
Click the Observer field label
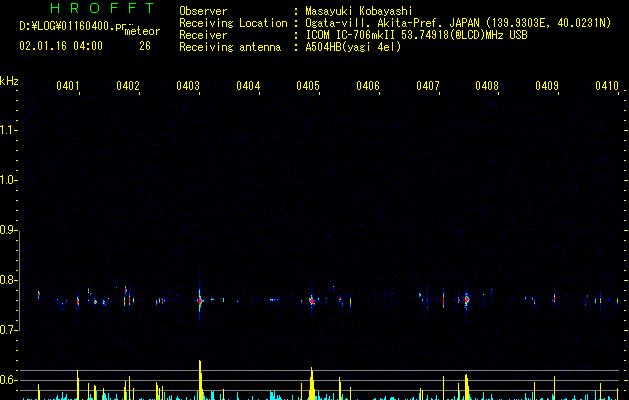pos(203,11)
